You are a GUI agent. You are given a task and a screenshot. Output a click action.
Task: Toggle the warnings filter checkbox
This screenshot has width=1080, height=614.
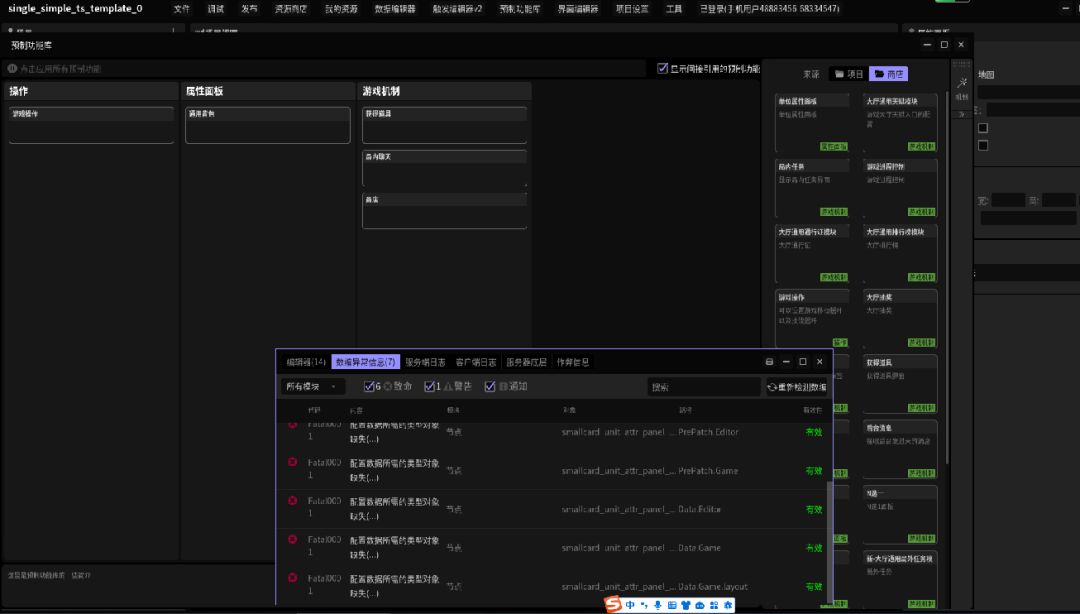pyautogui.click(x=430, y=387)
